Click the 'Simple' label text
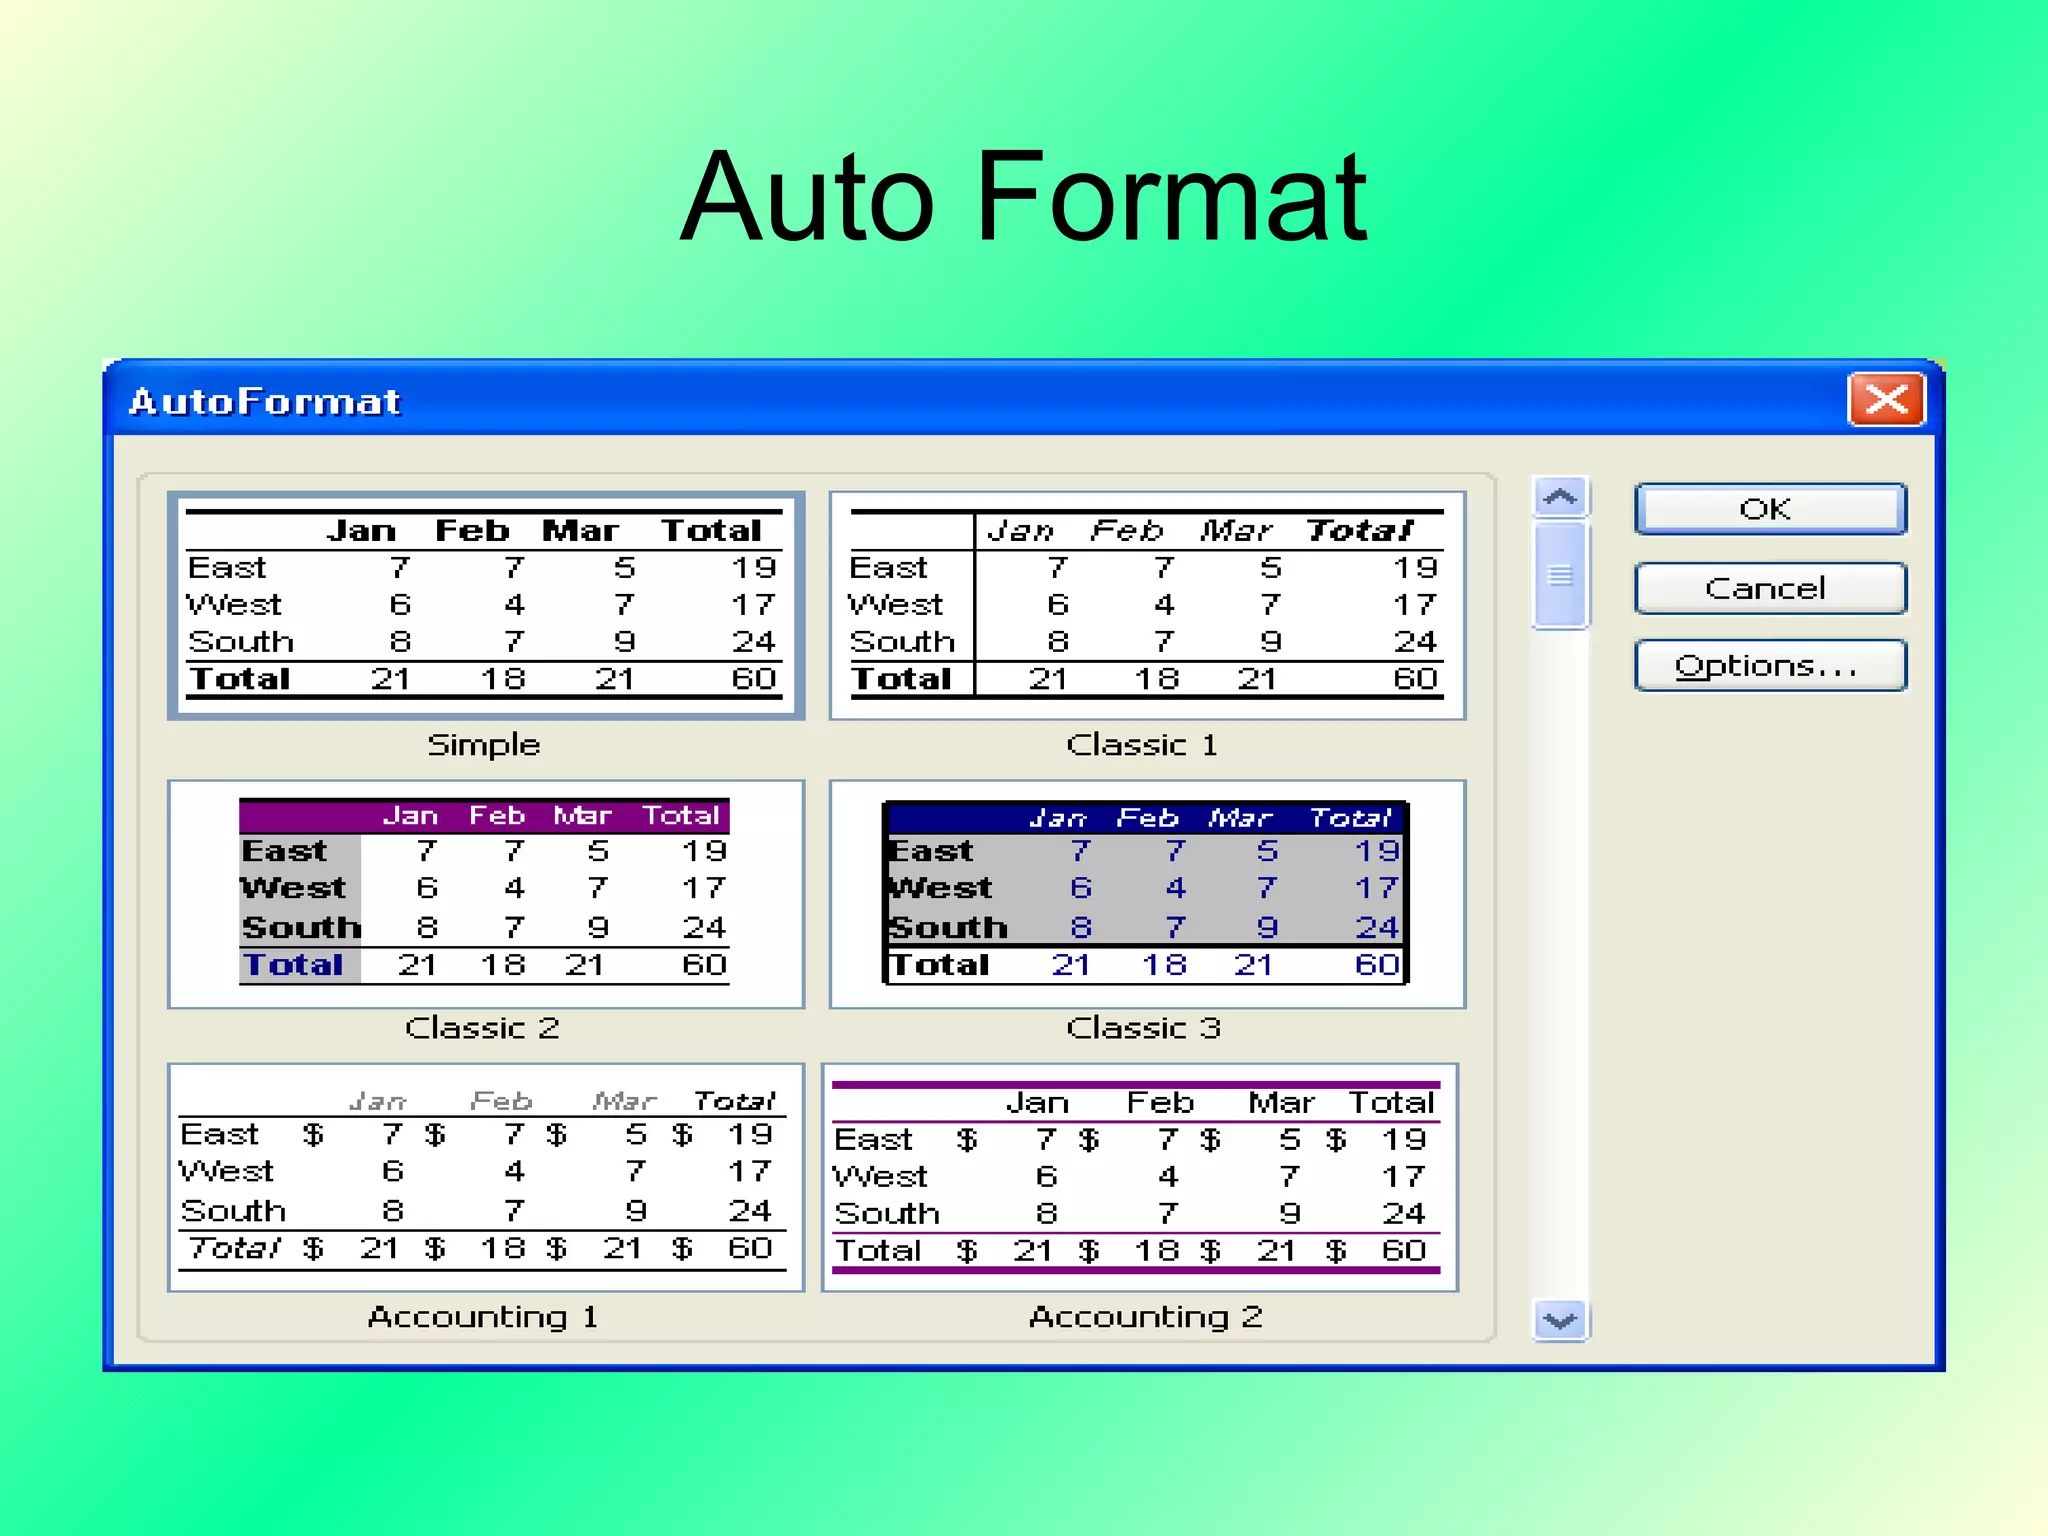Image resolution: width=2048 pixels, height=1536 pixels. pos(484,745)
